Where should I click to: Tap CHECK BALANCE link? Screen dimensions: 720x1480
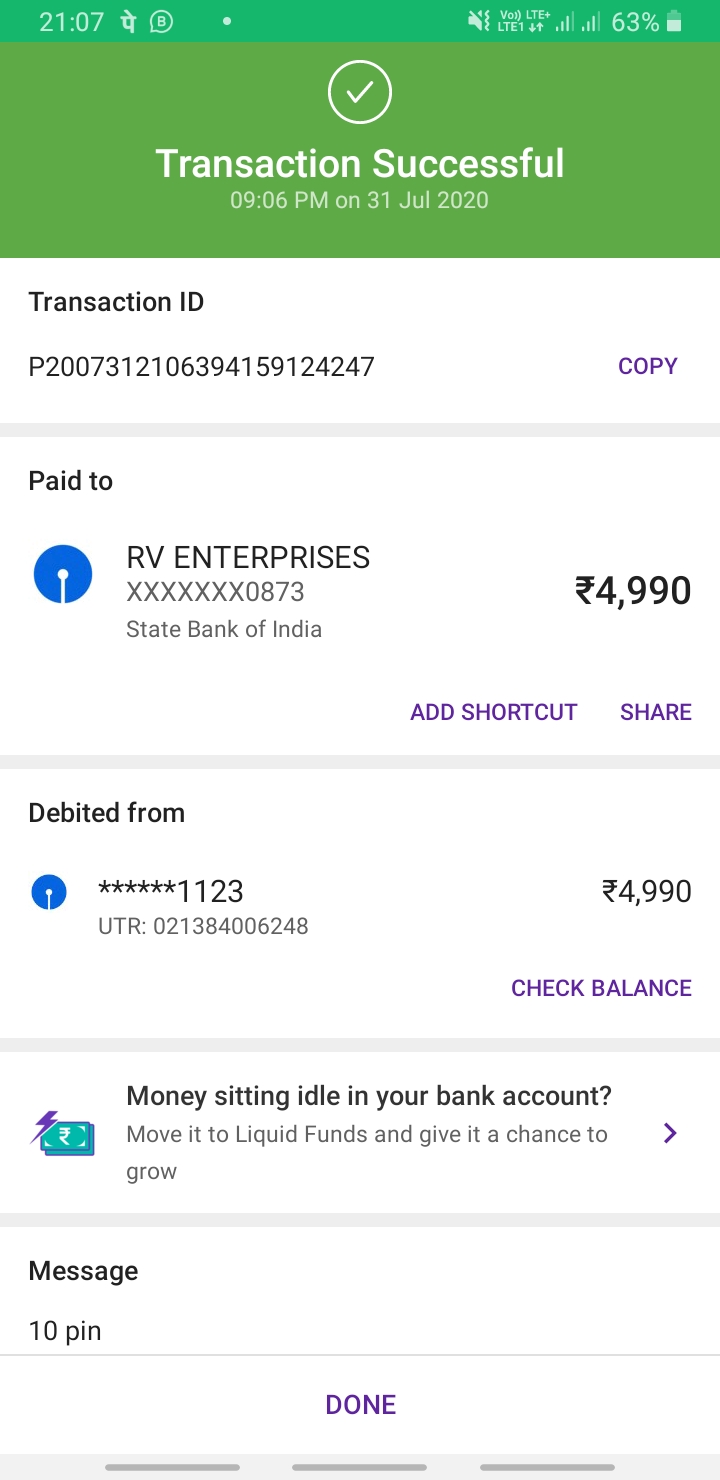(601, 988)
